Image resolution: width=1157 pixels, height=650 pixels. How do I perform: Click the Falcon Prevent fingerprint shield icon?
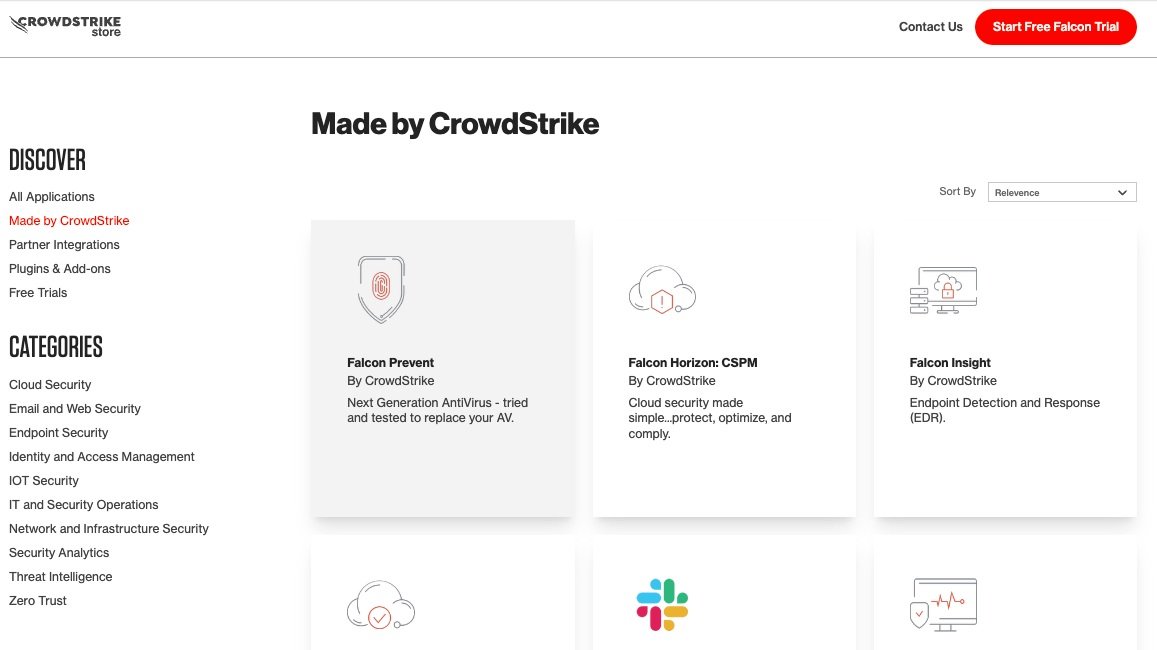pyautogui.click(x=380, y=289)
